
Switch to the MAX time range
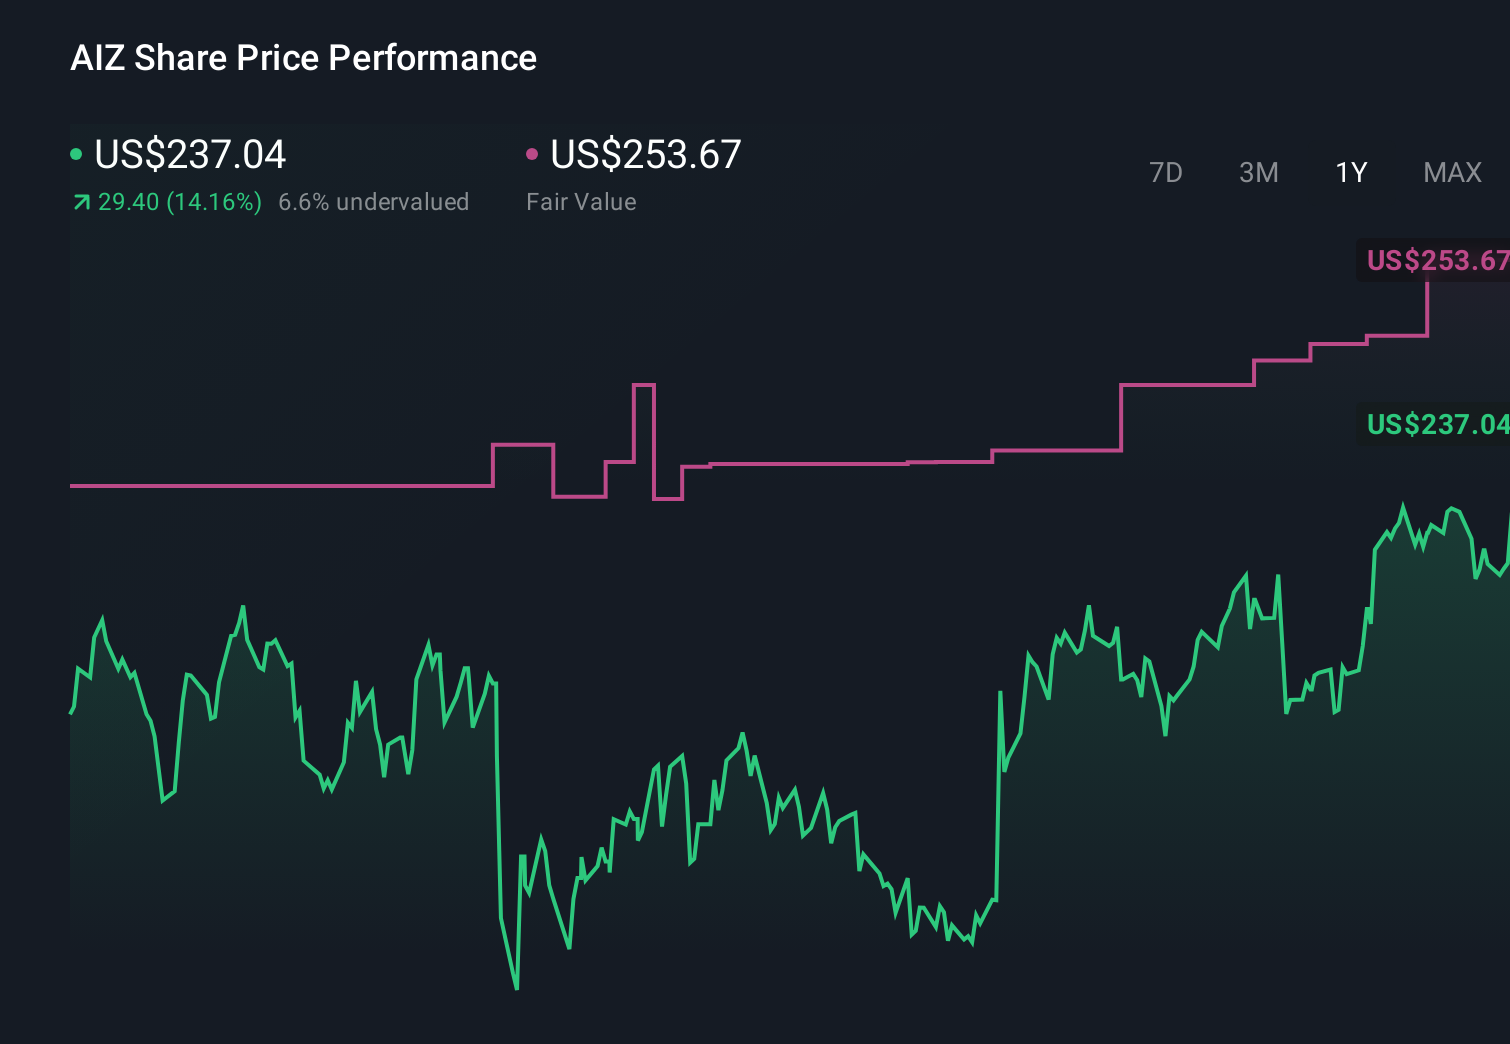pos(1452,172)
